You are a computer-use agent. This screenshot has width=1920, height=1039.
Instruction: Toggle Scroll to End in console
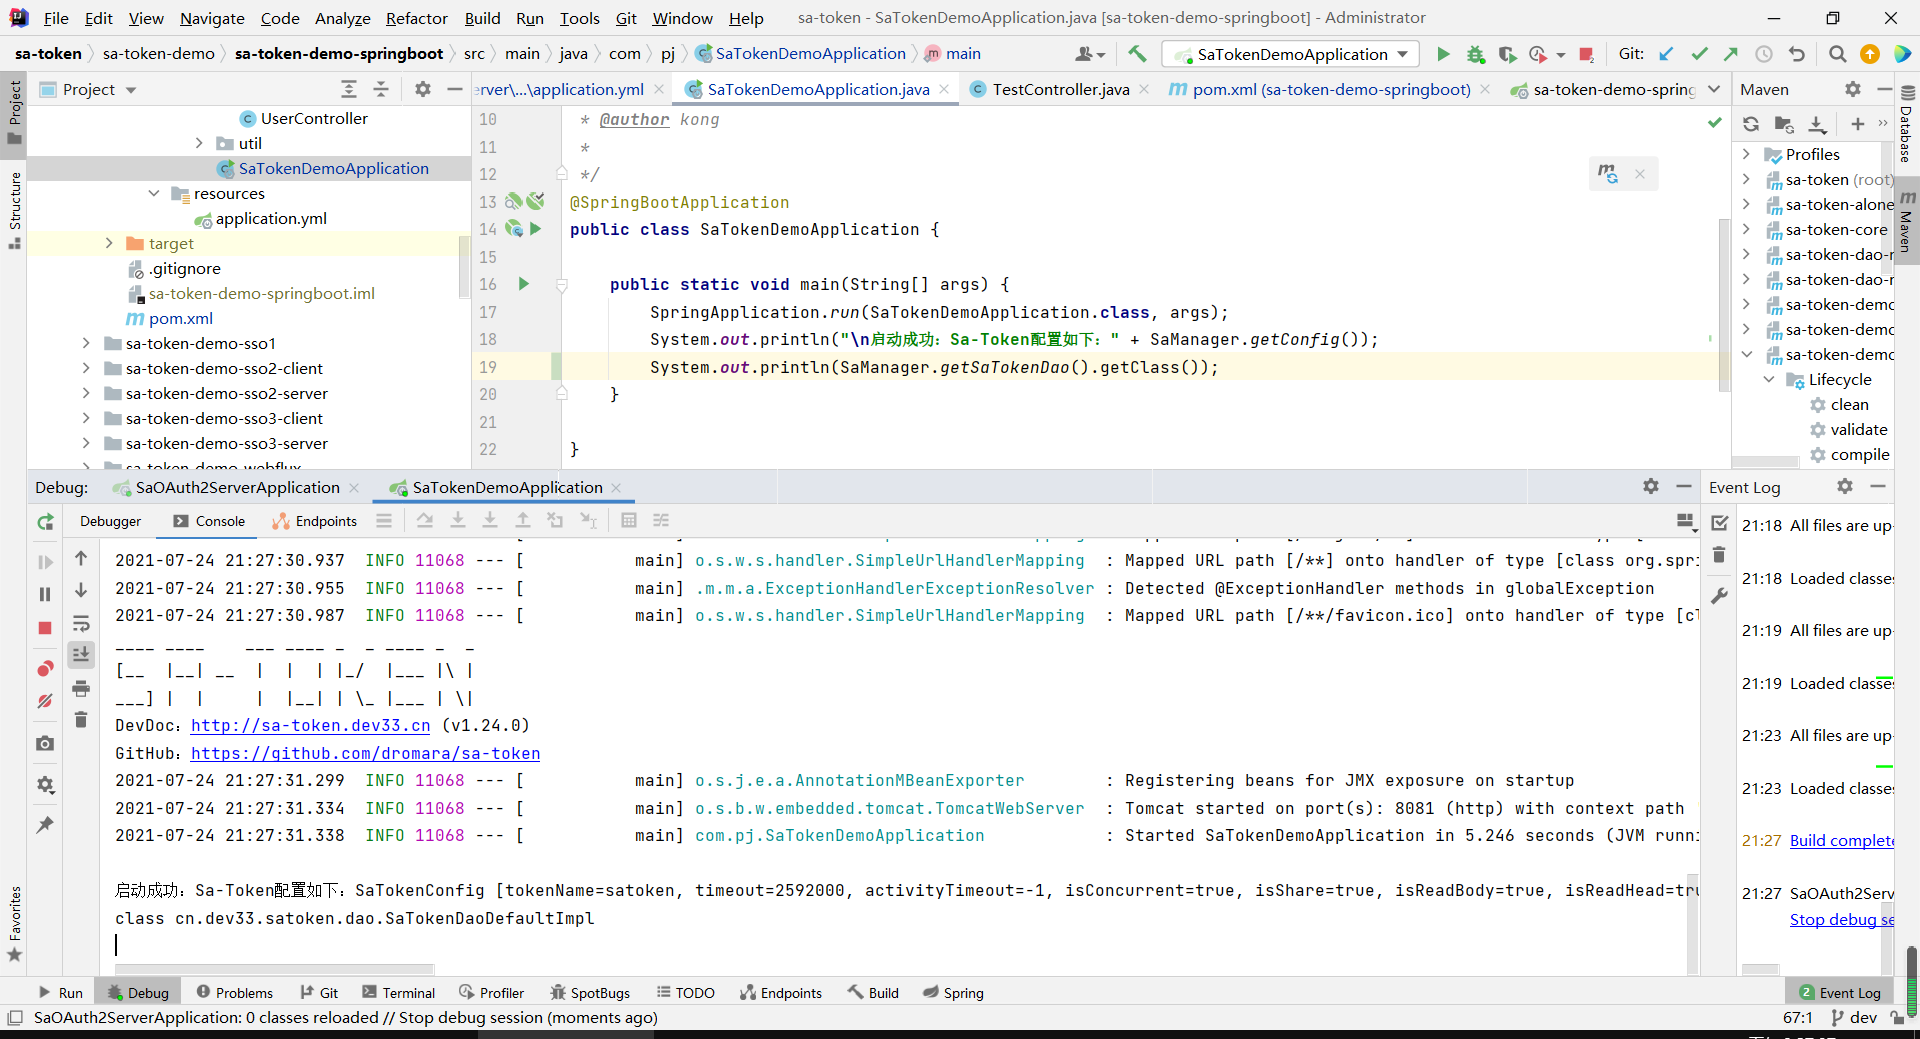[x=81, y=655]
